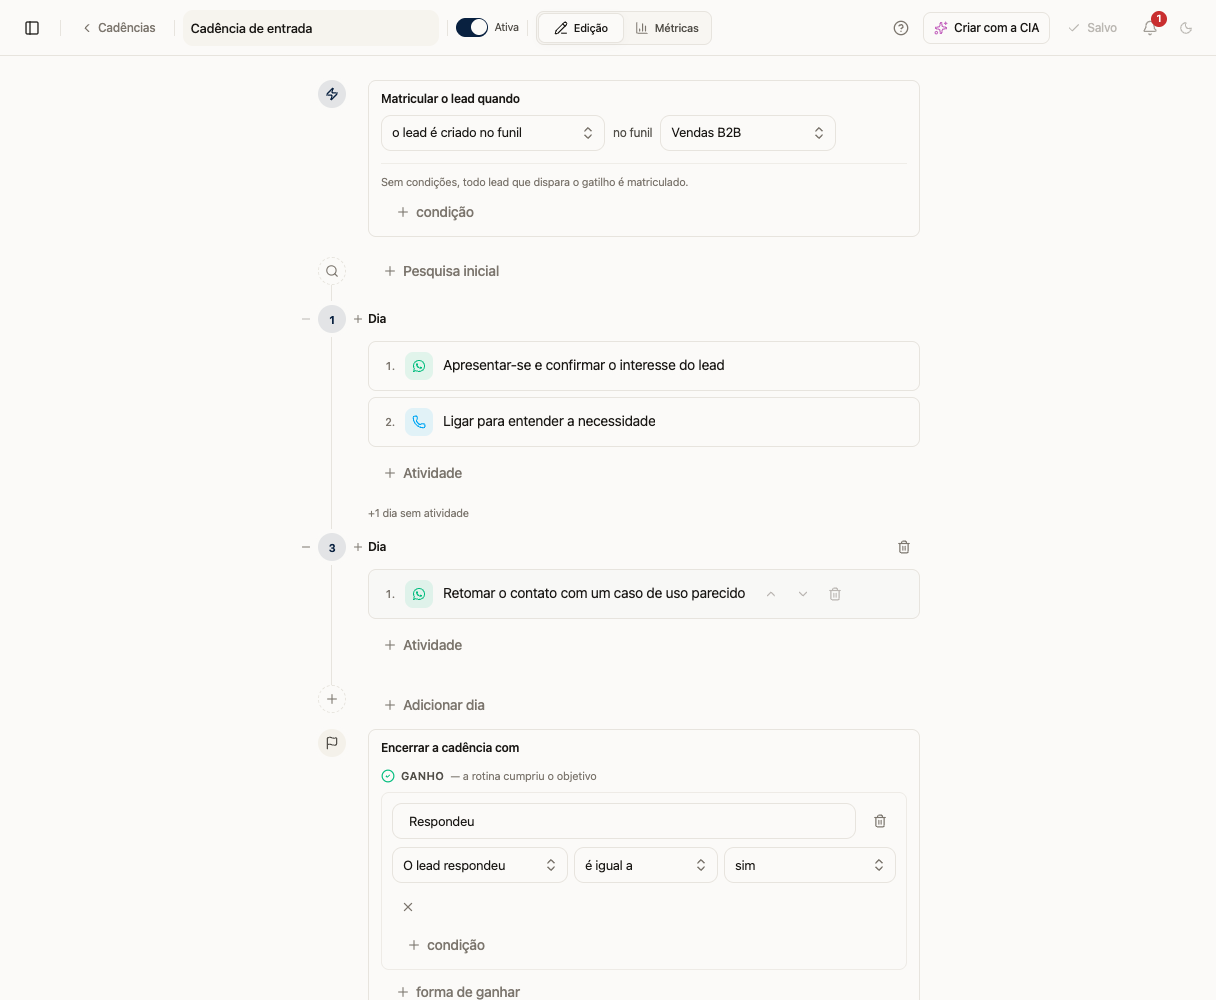Toggle the Ativa switch
The height and width of the screenshot is (1000, 1216).
[x=472, y=28]
